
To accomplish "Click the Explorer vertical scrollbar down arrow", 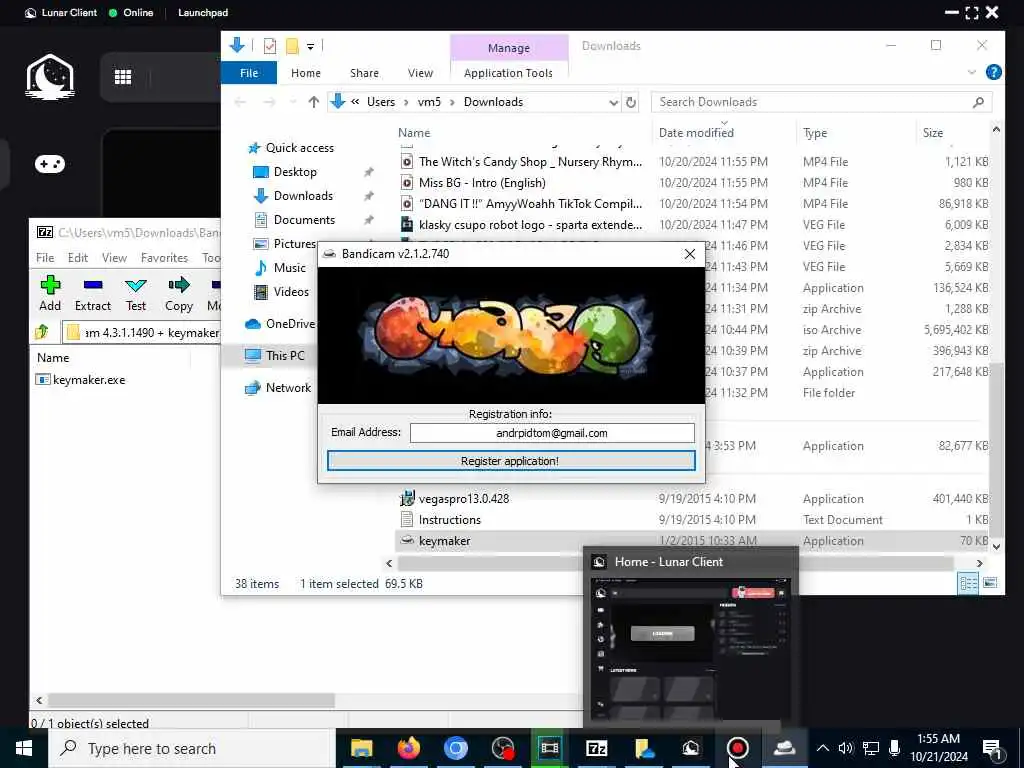I will point(996,547).
